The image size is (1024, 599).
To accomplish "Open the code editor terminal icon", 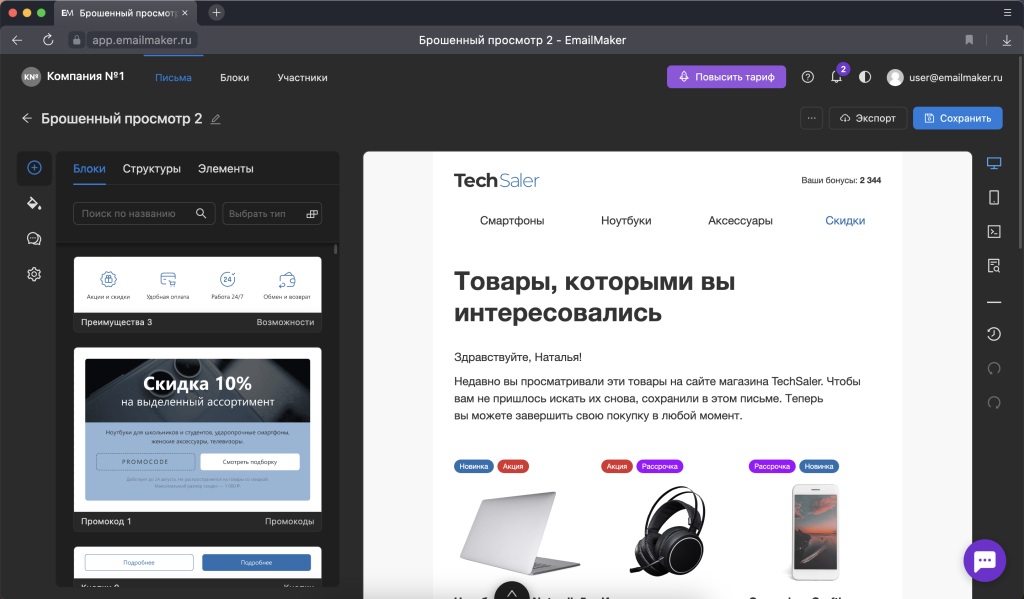I will tap(994, 231).
